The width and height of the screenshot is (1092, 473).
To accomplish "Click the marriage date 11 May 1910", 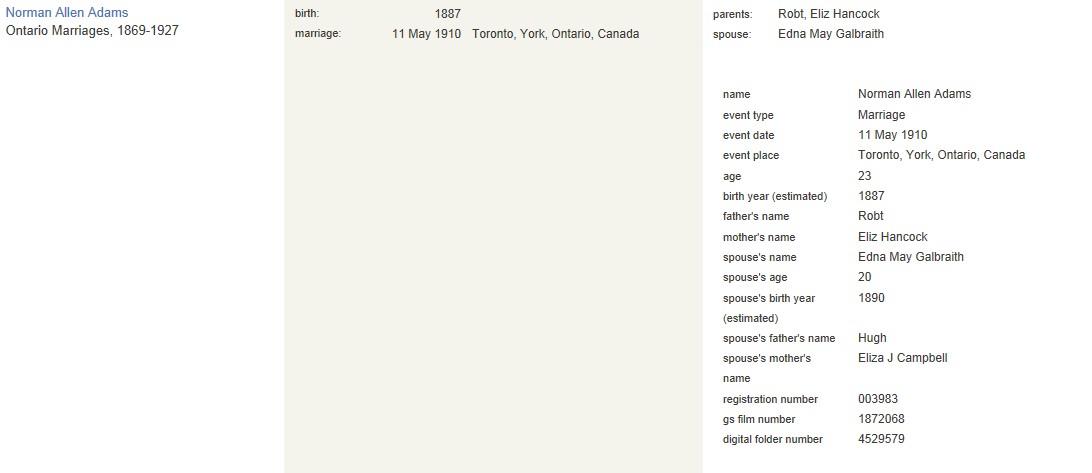I will pyautogui.click(x=426, y=33).
